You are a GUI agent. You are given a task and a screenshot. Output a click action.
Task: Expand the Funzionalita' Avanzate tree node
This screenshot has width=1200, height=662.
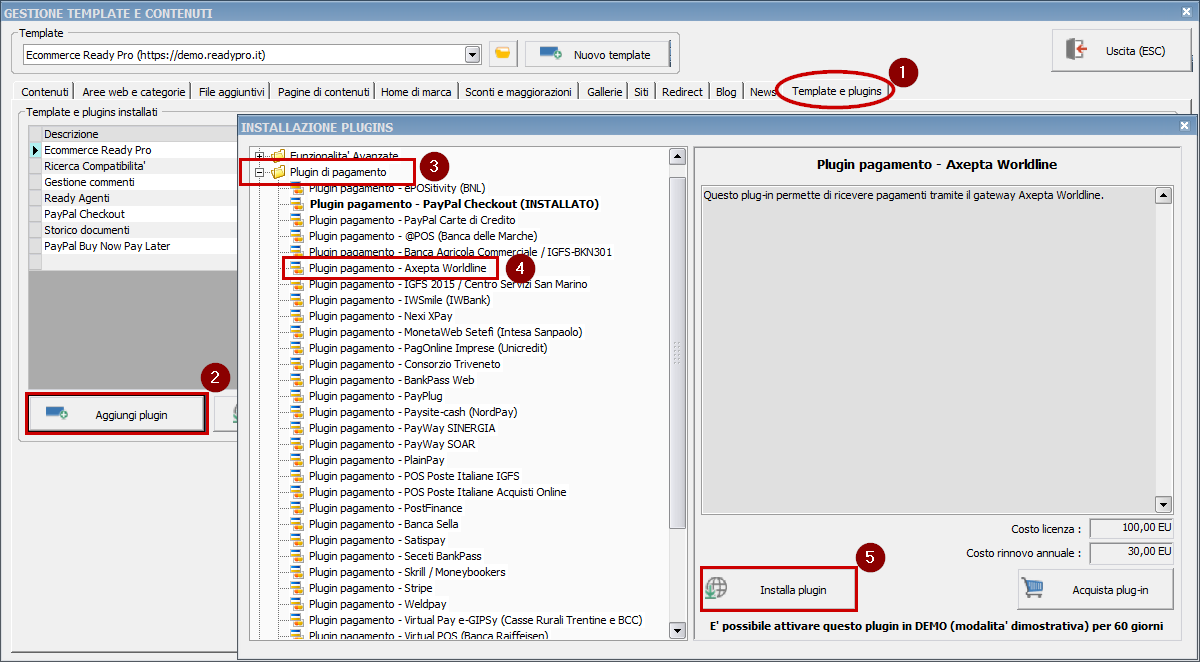click(258, 155)
